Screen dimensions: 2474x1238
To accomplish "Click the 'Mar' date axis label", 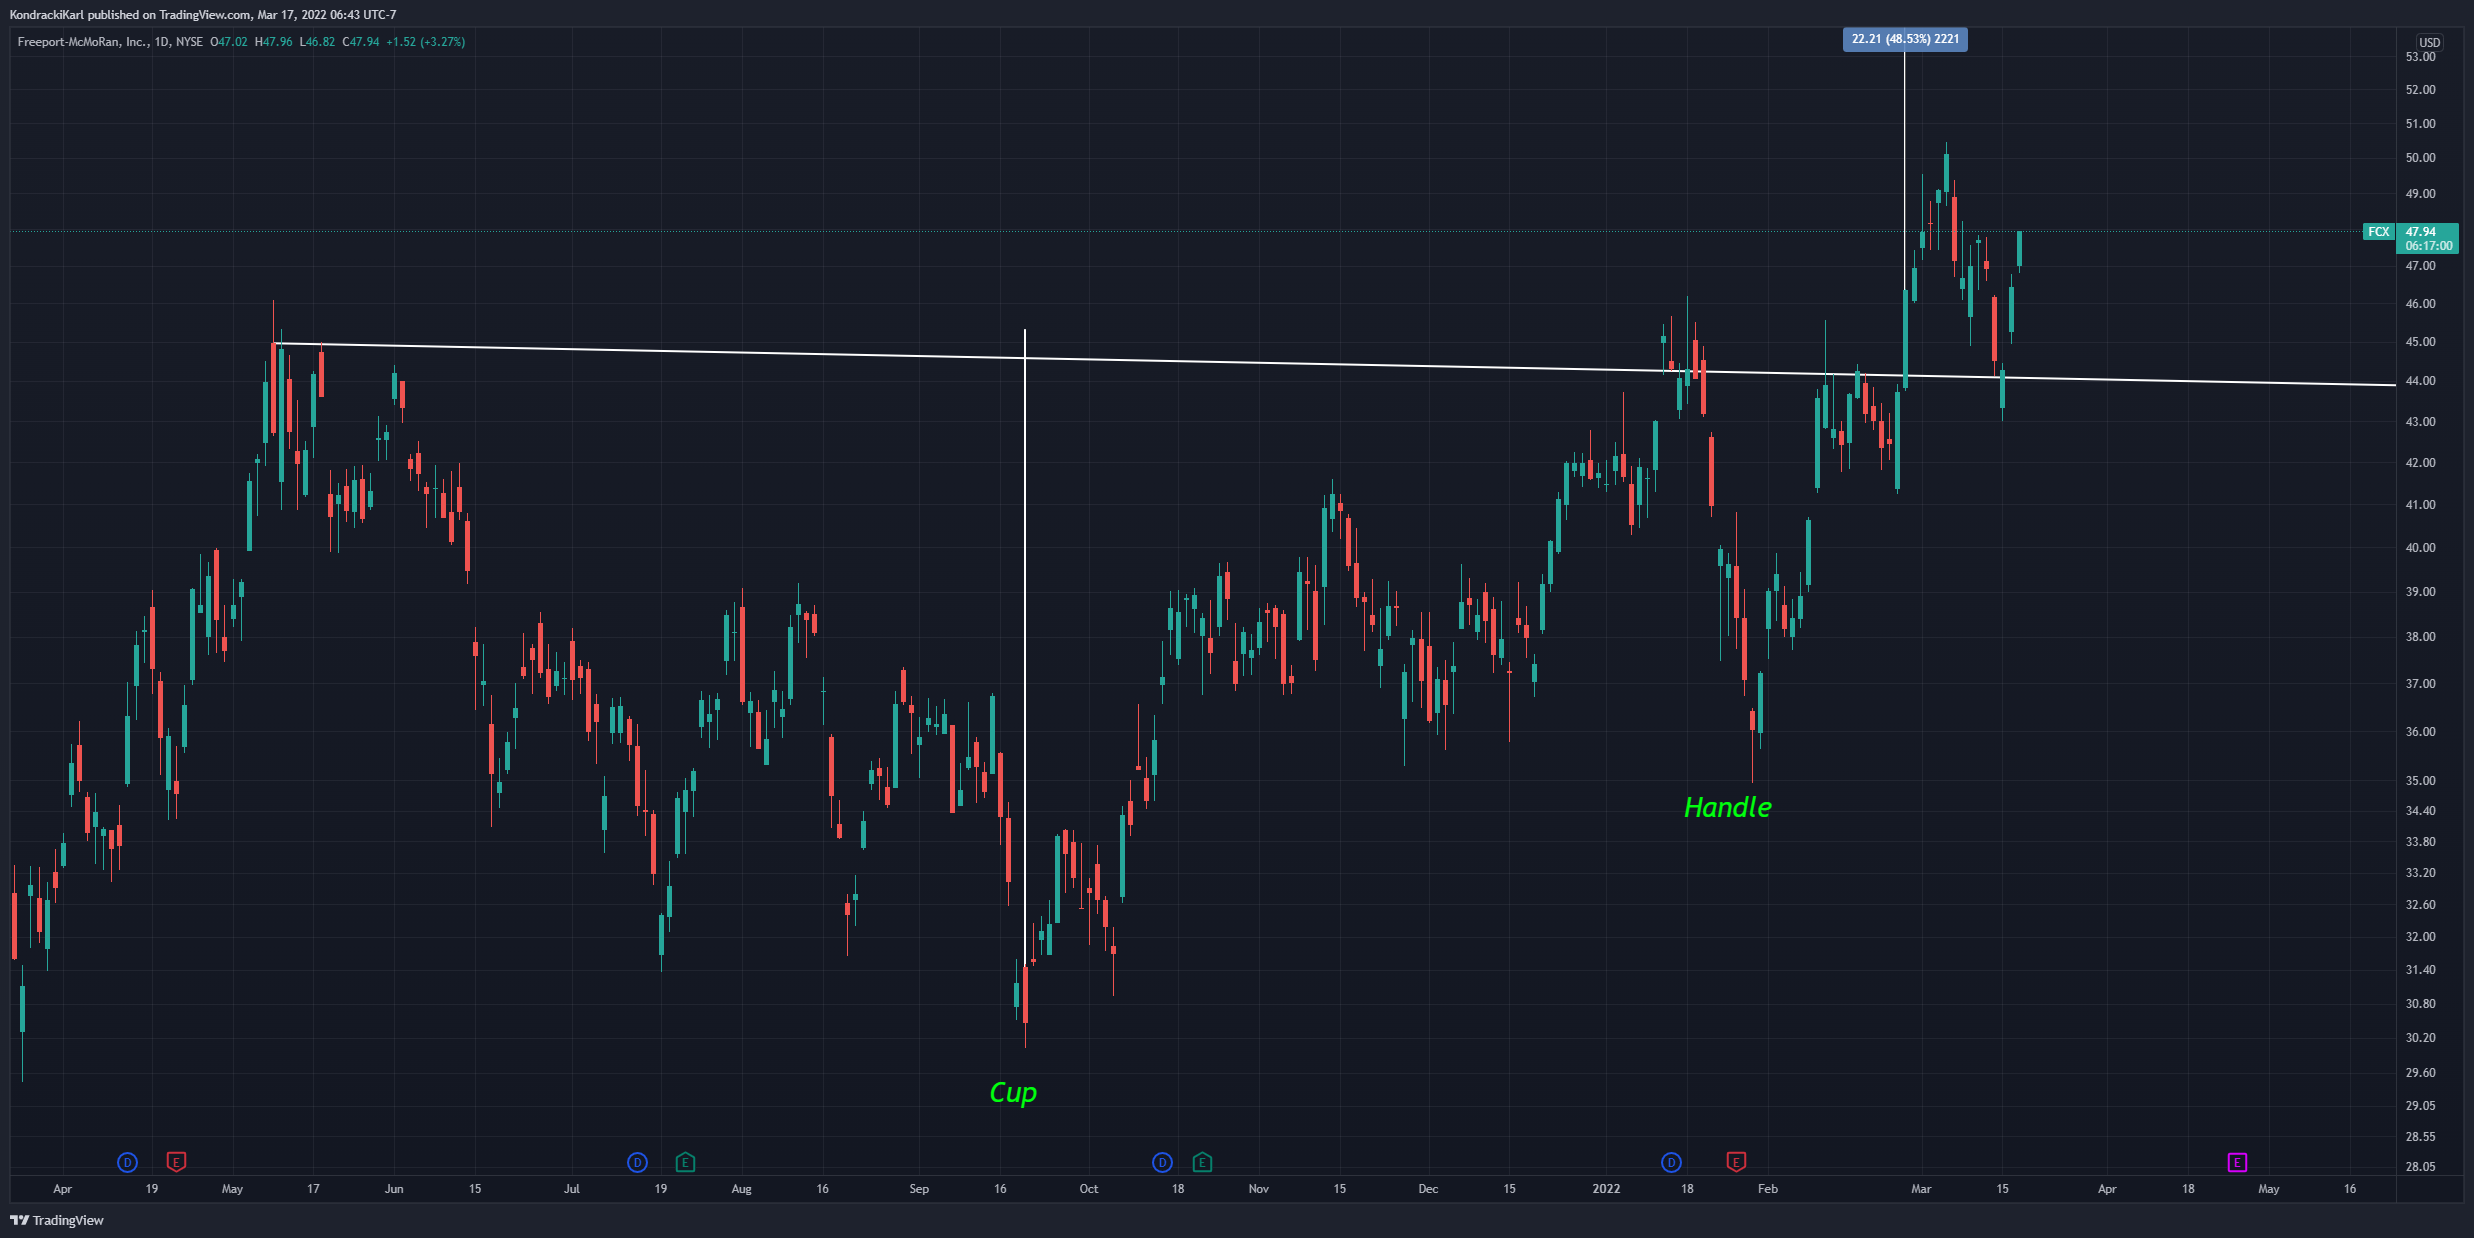I will [1921, 1189].
